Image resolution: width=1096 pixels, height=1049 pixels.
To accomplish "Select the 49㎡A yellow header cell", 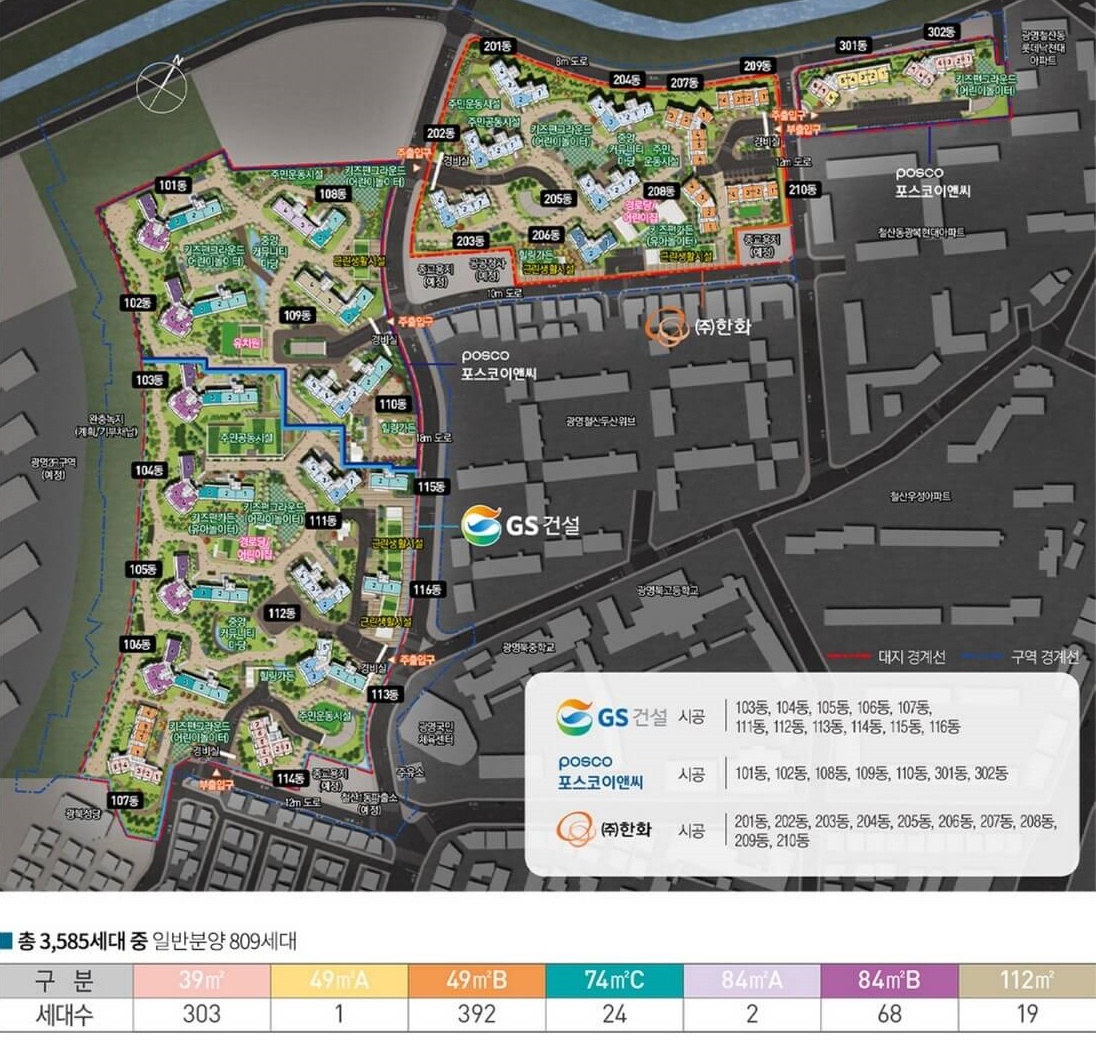I will click(x=339, y=980).
